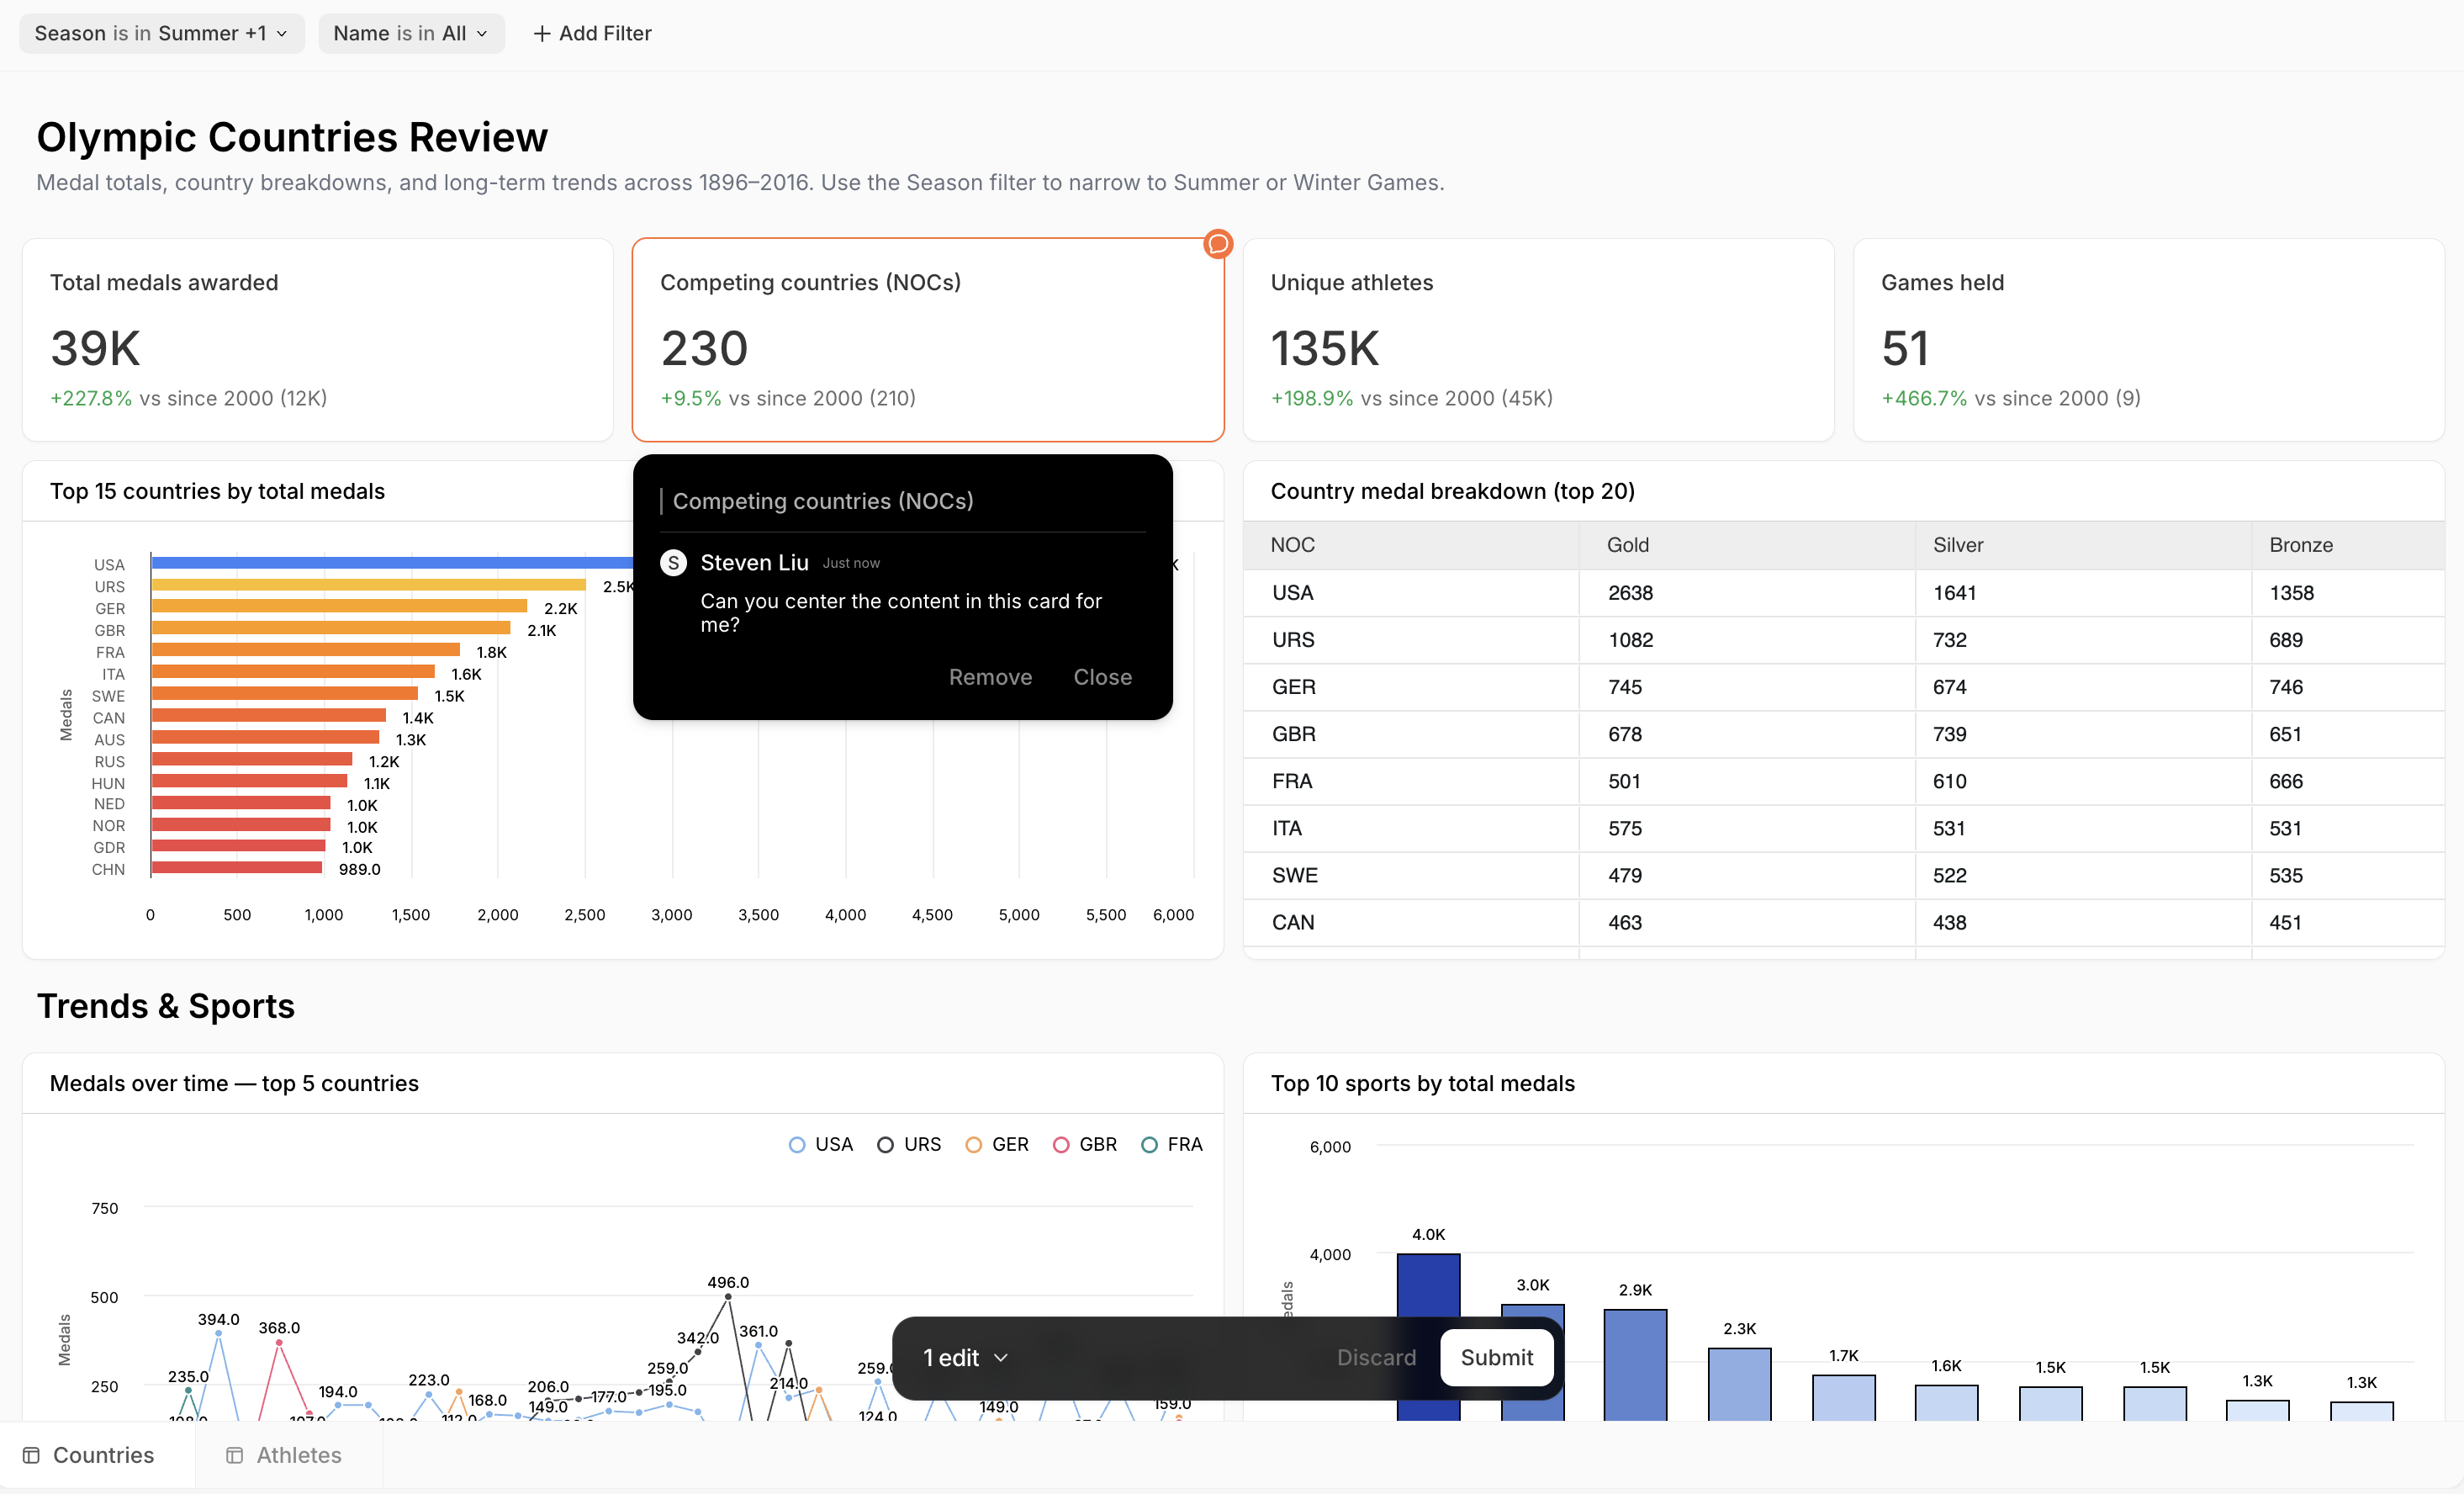
Task: Select the Games held card
Action: (2148, 339)
